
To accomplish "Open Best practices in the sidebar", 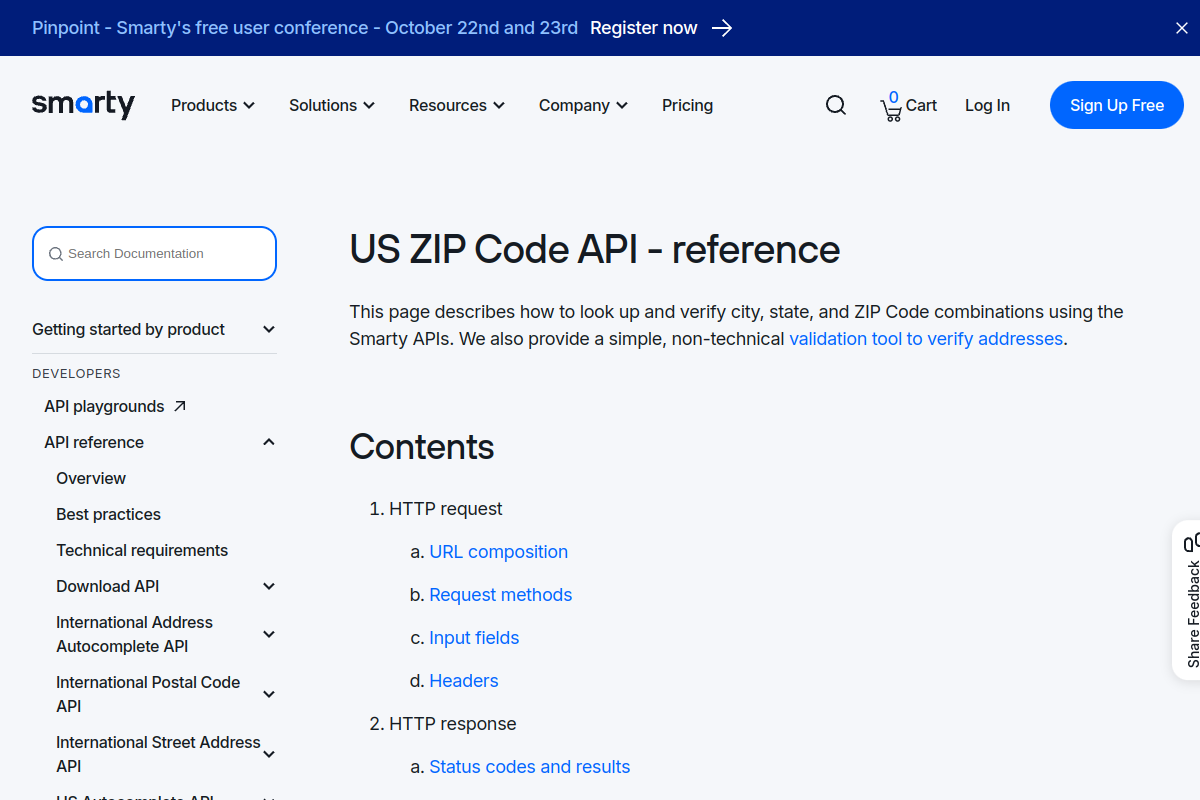I will [x=108, y=514].
